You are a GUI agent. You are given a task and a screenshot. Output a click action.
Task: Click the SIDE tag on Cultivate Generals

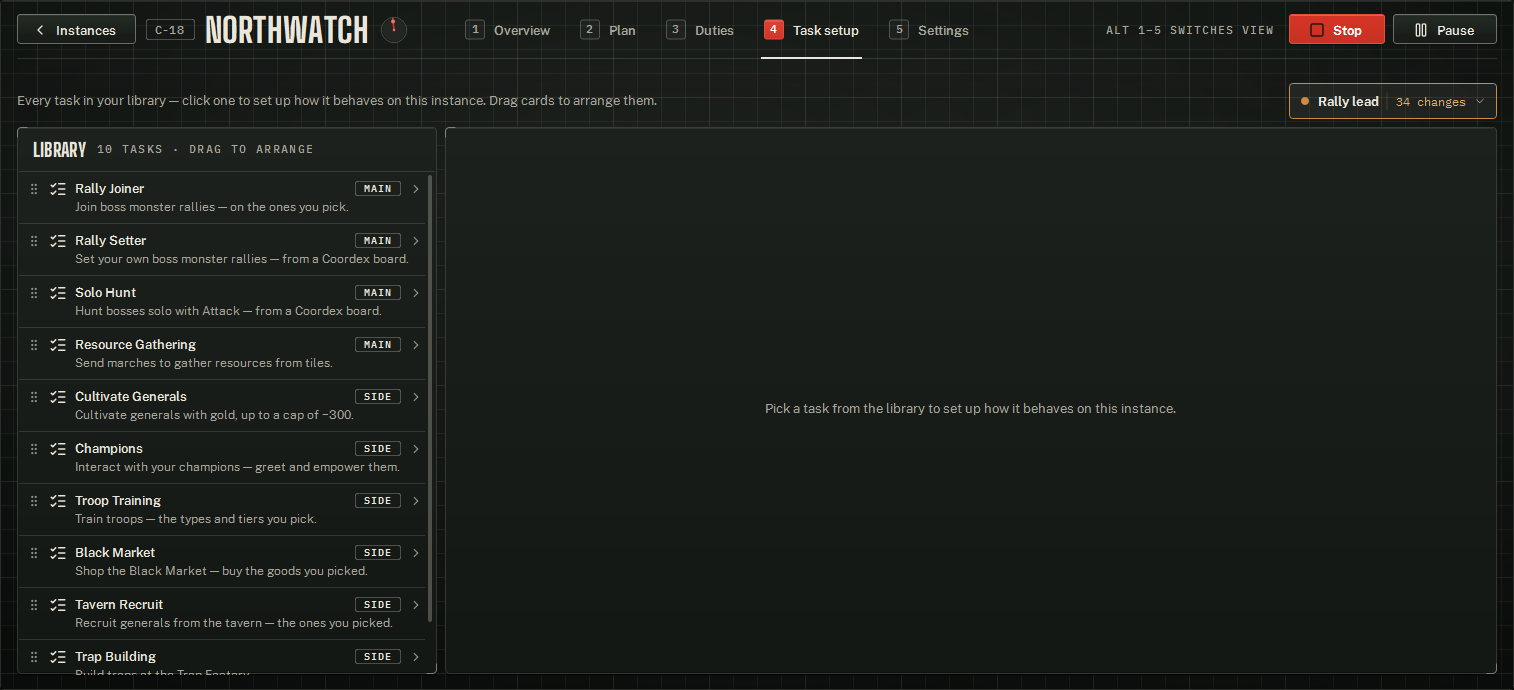click(x=378, y=396)
